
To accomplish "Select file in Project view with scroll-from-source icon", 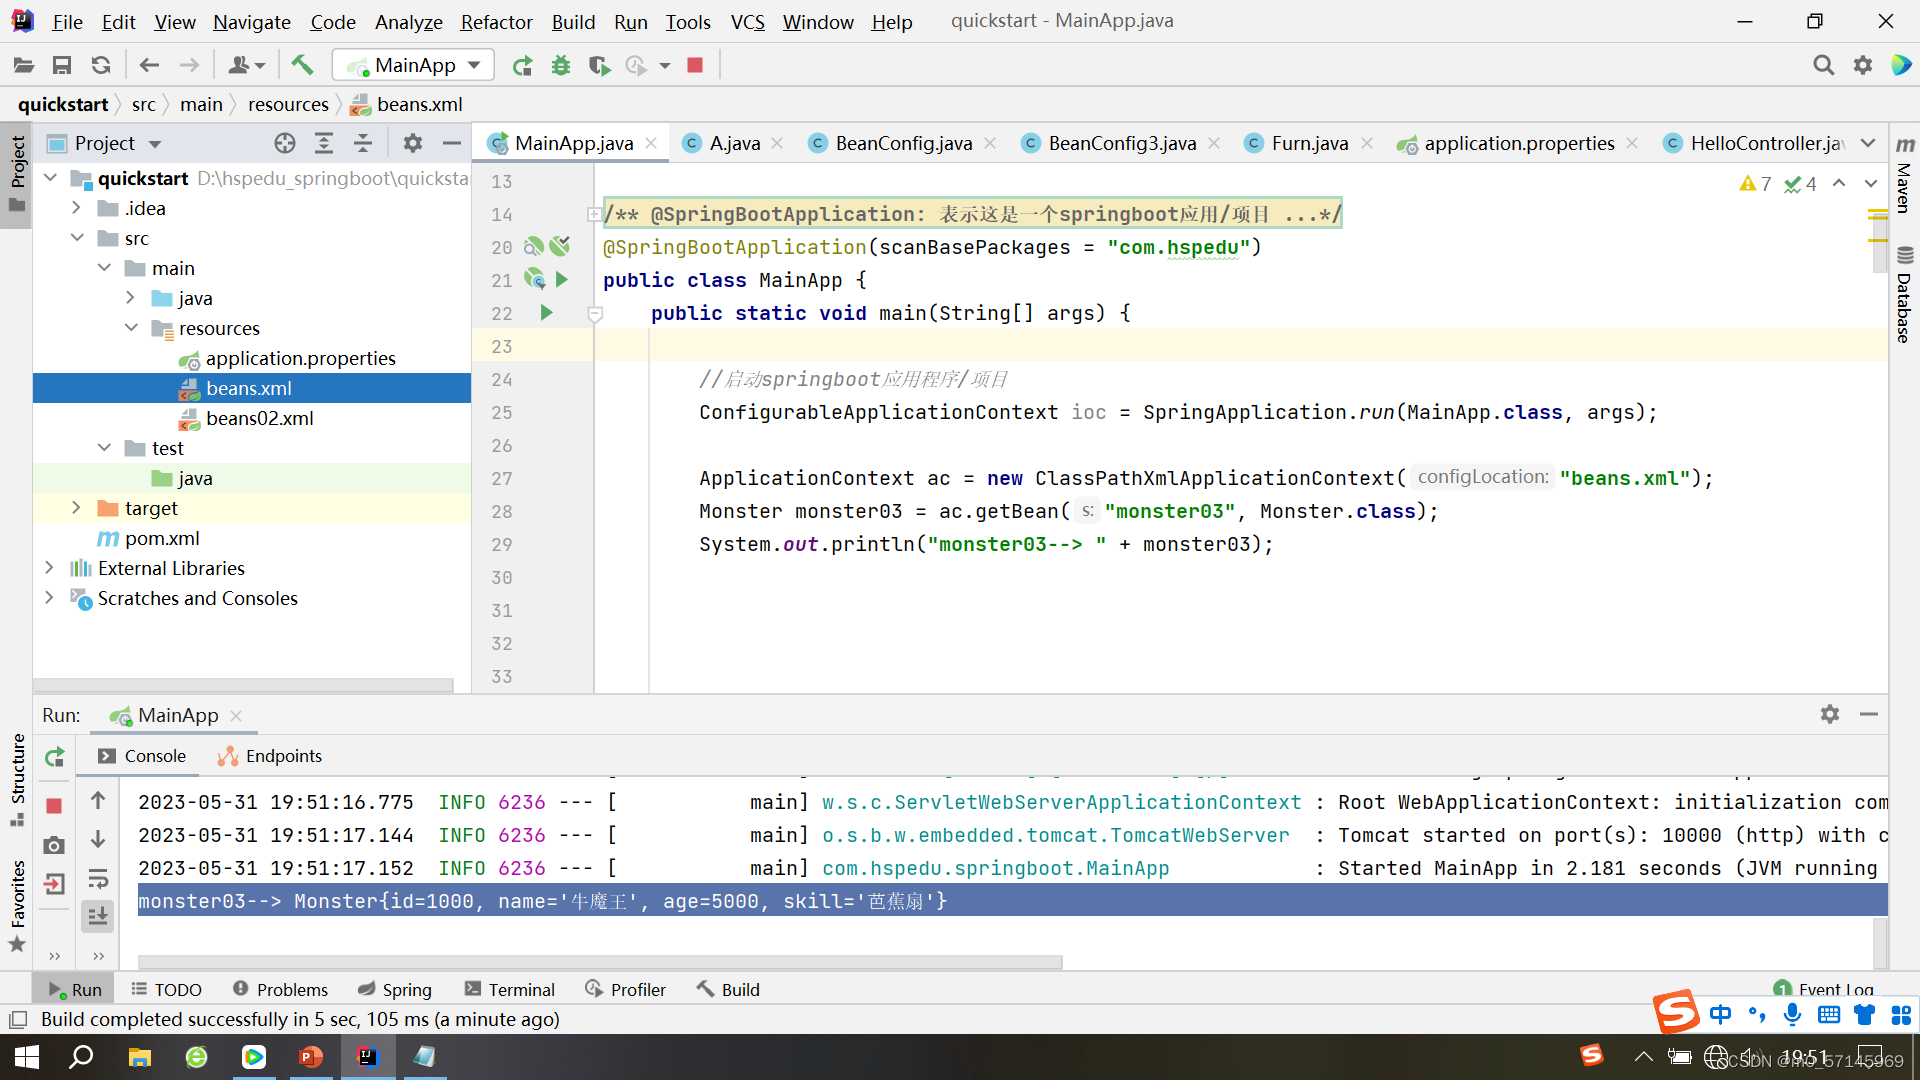I will [x=285, y=143].
